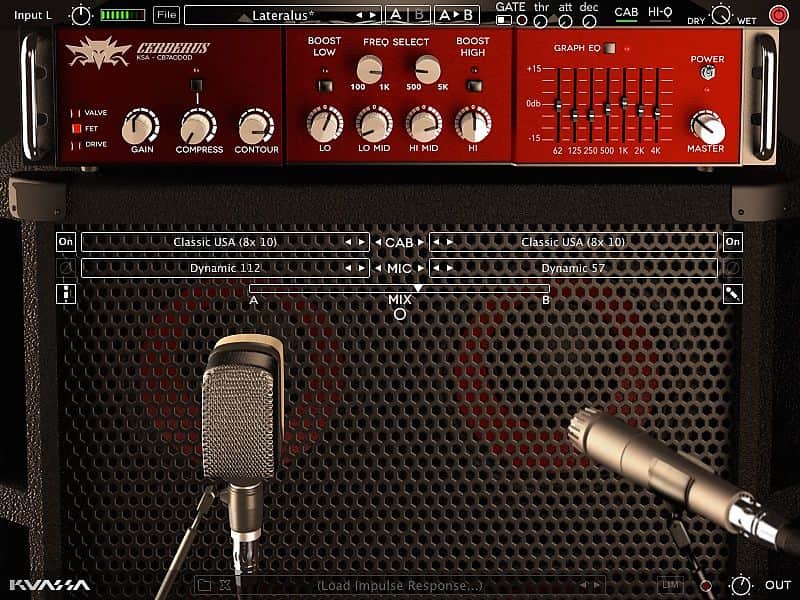Copy settings A to B
The width and height of the screenshot is (800, 600).
(456, 15)
